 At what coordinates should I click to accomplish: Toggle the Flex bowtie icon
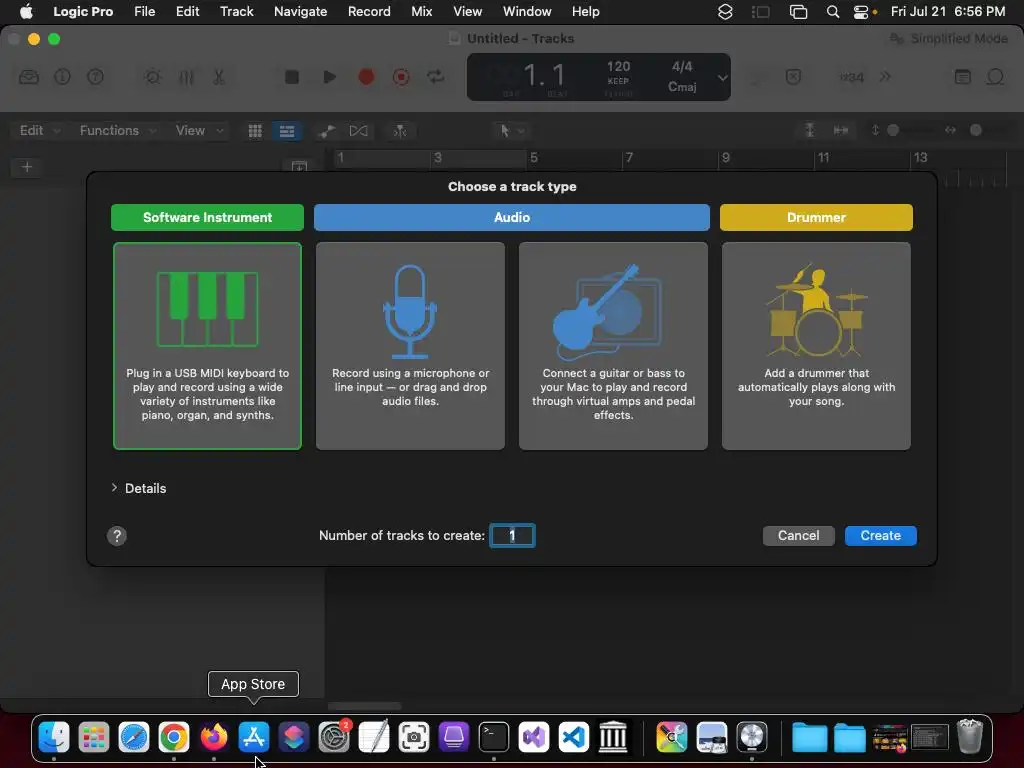coord(359,131)
